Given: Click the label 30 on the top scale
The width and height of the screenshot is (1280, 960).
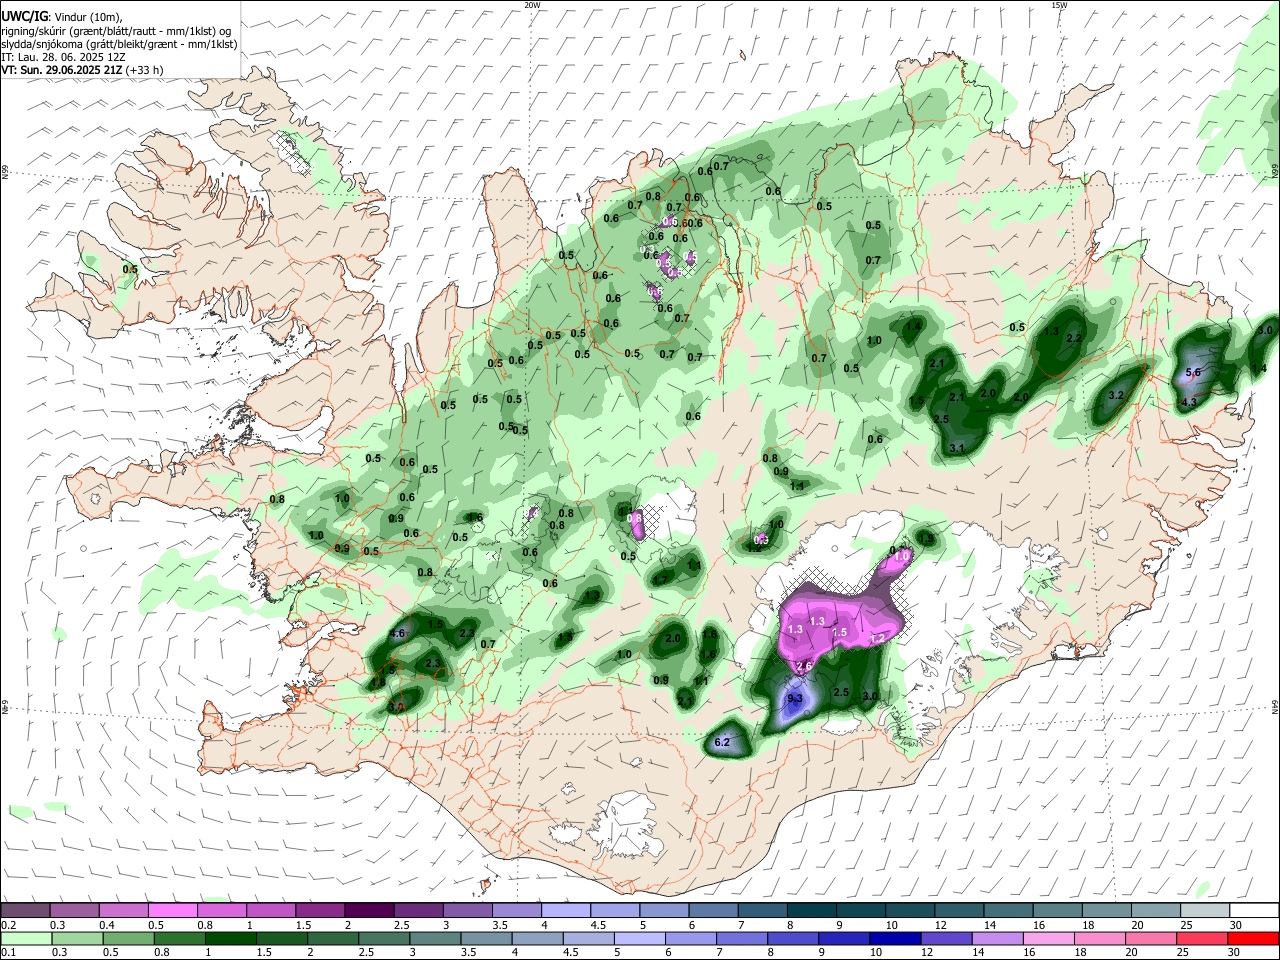Looking at the screenshot, I should [1236, 925].
